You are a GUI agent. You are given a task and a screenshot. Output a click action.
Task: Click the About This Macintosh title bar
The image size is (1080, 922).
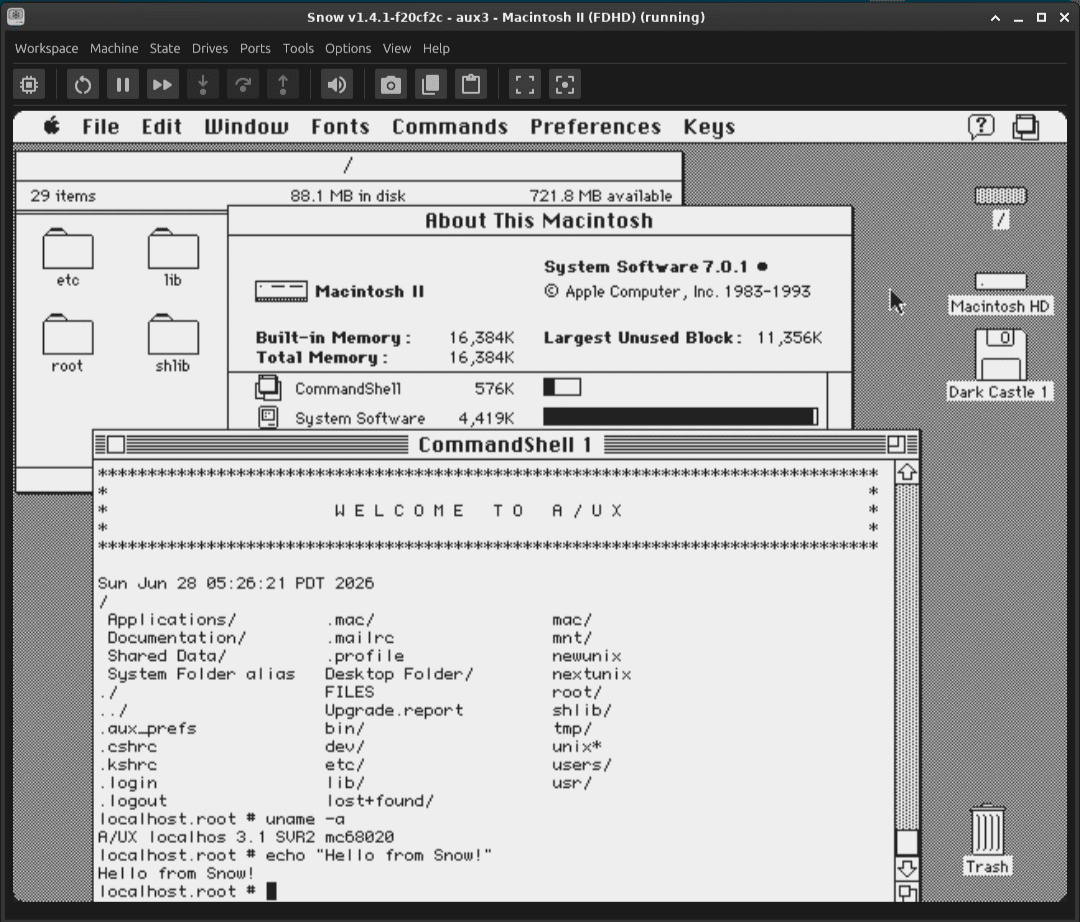click(539, 220)
